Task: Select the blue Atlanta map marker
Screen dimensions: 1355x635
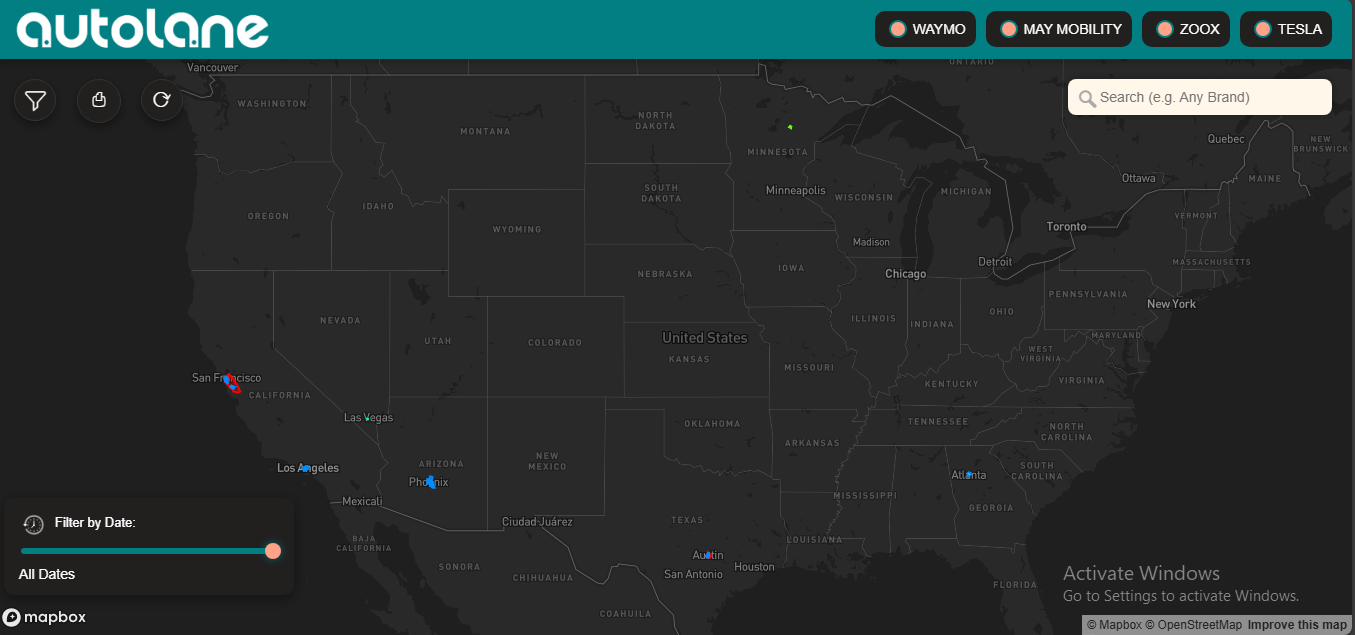Action: pos(968,474)
